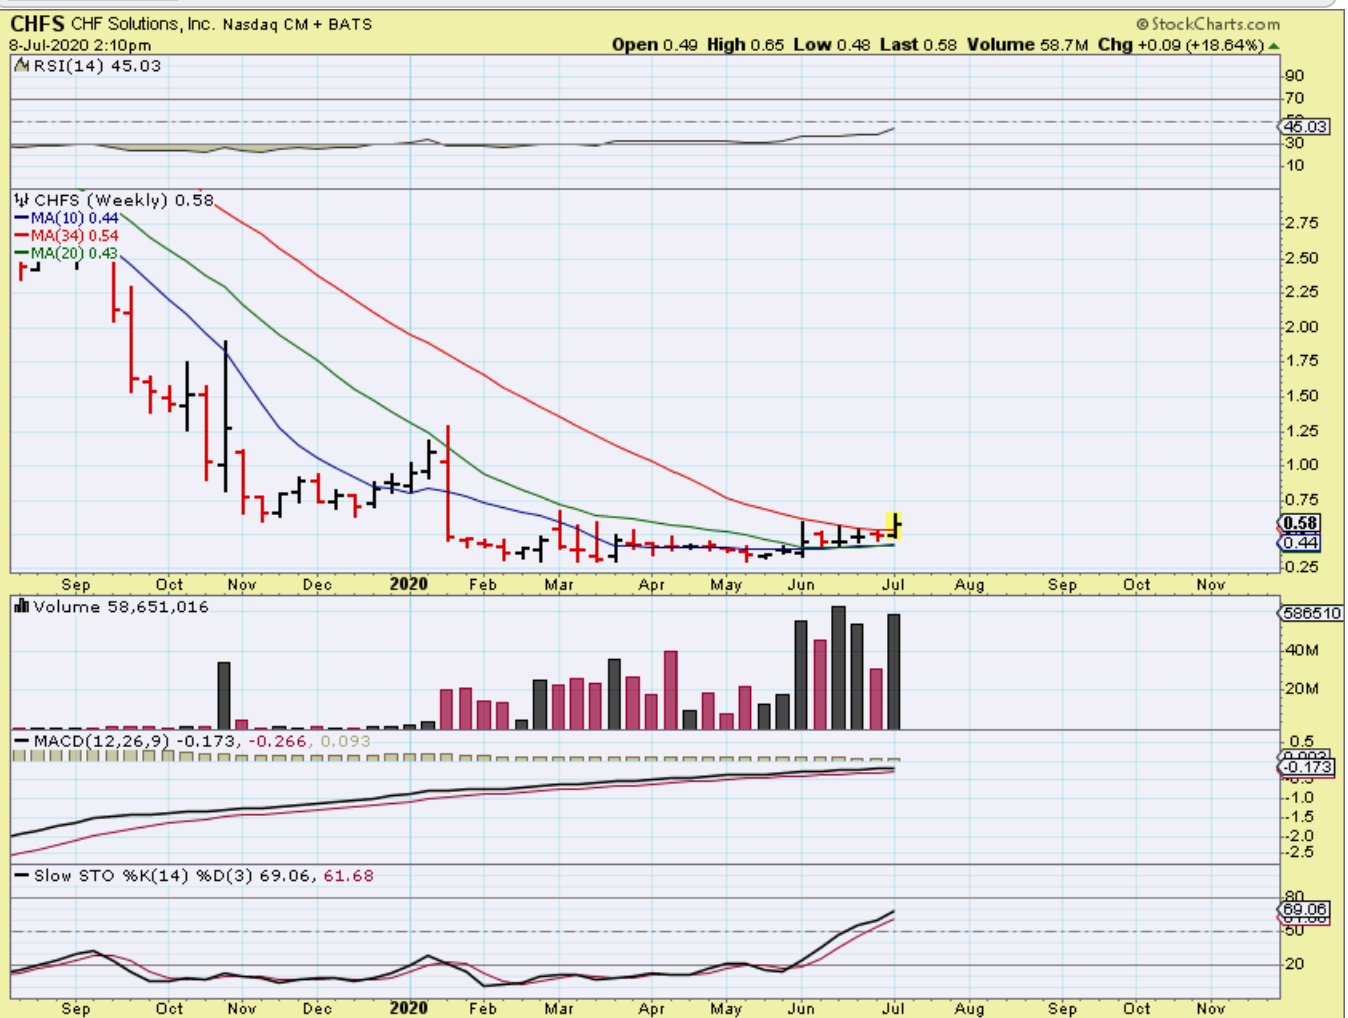Viewport: 1348px width, 1018px height.
Task: Click the -0.173 MACD tag on the axis
Action: [1306, 767]
